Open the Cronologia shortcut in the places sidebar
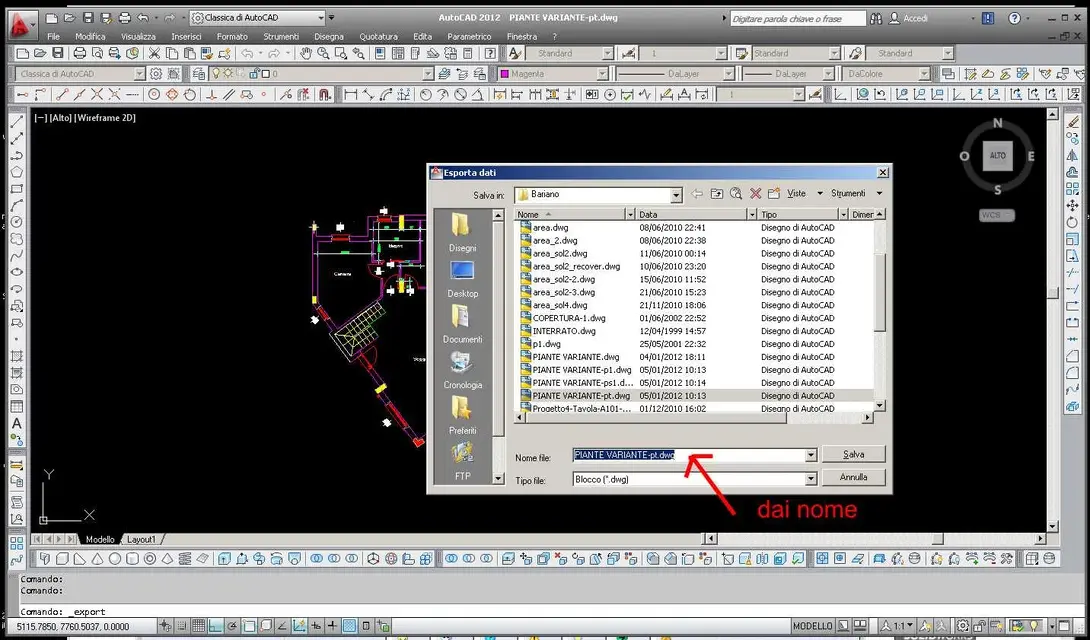This screenshot has width=1090, height=640. click(x=462, y=371)
